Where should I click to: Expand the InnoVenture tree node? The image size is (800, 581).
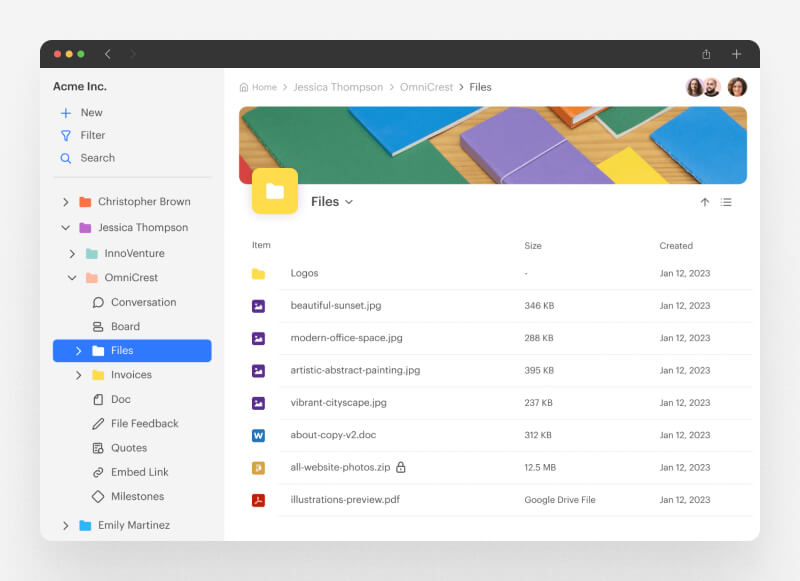click(72, 254)
